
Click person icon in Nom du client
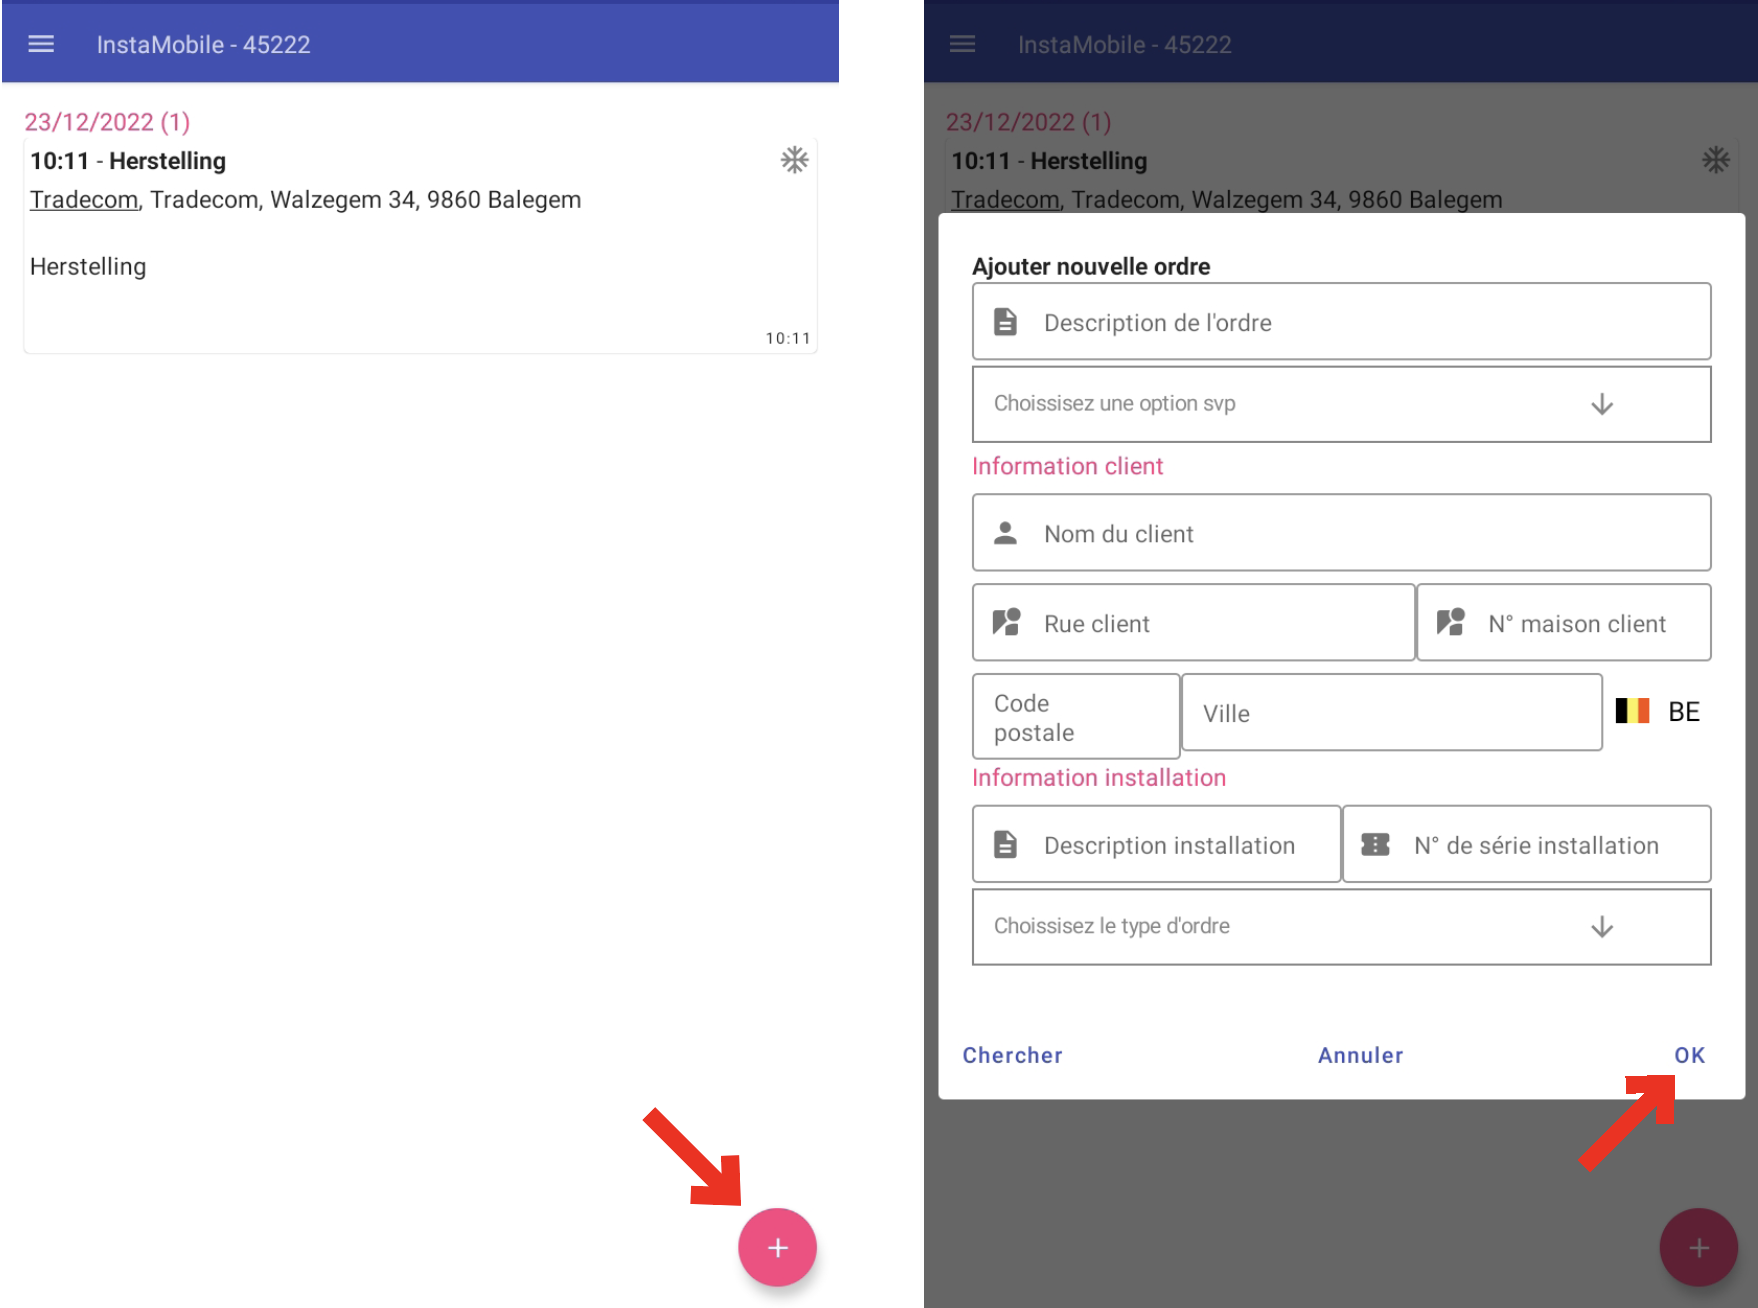(1005, 533)
